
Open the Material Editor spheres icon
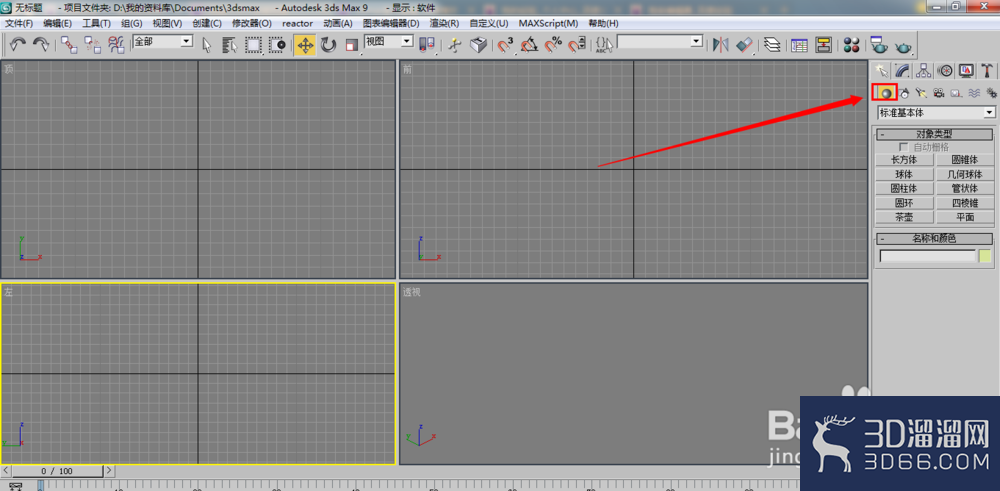851,45
